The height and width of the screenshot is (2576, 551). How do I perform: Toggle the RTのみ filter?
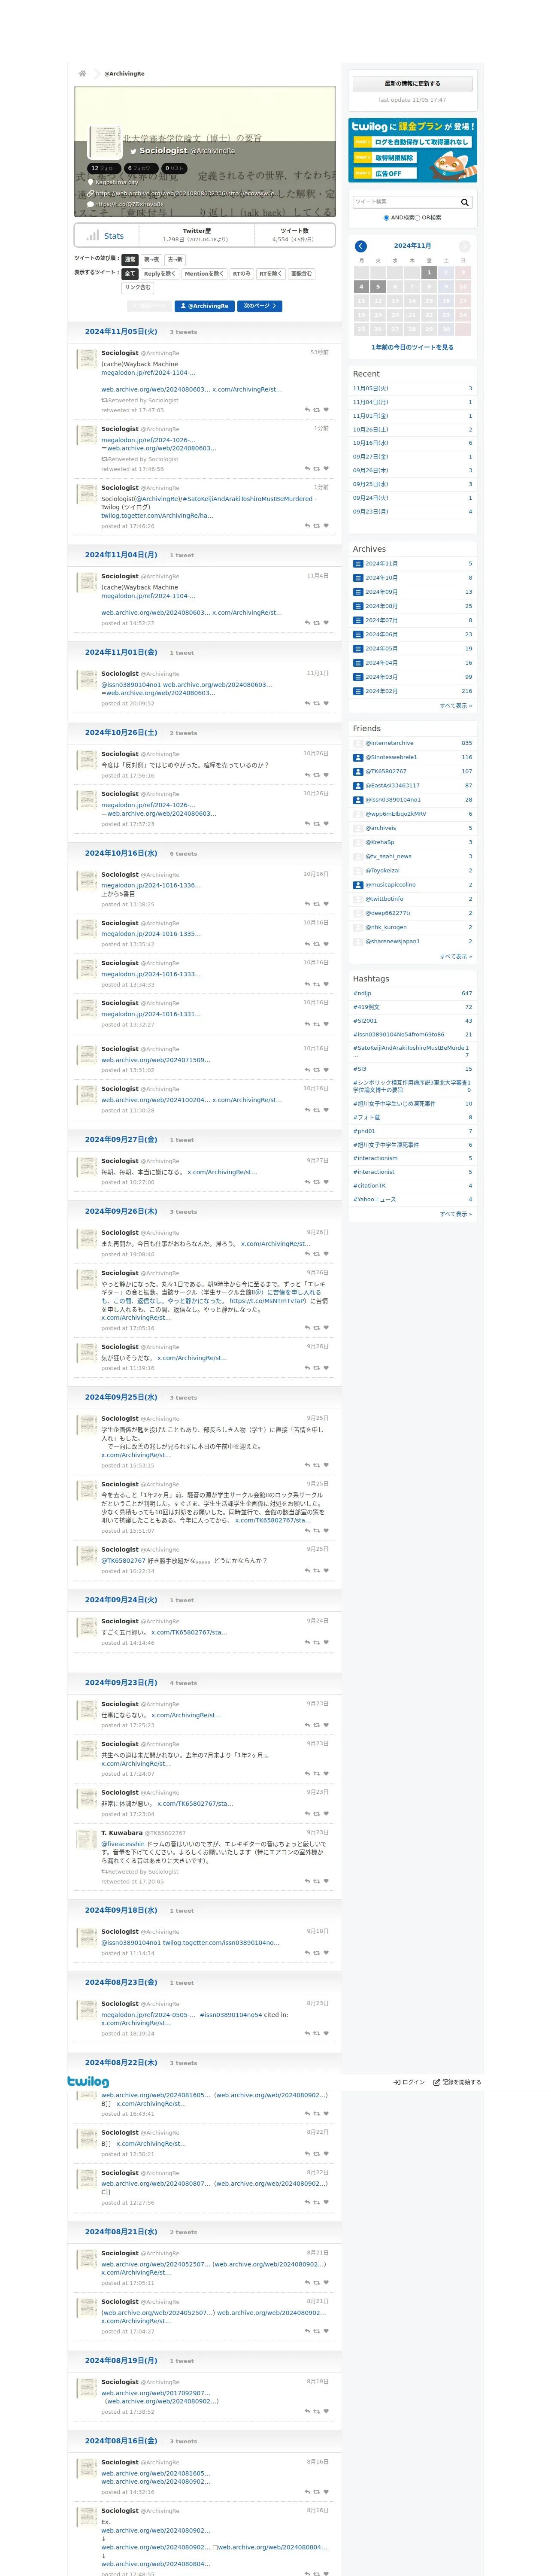tap(241, 273)
